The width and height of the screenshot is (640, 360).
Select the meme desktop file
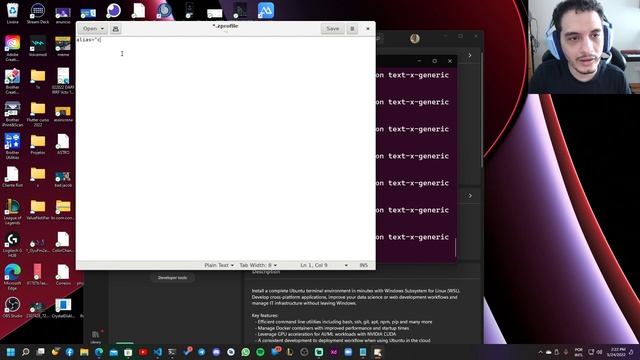(63, 46)
